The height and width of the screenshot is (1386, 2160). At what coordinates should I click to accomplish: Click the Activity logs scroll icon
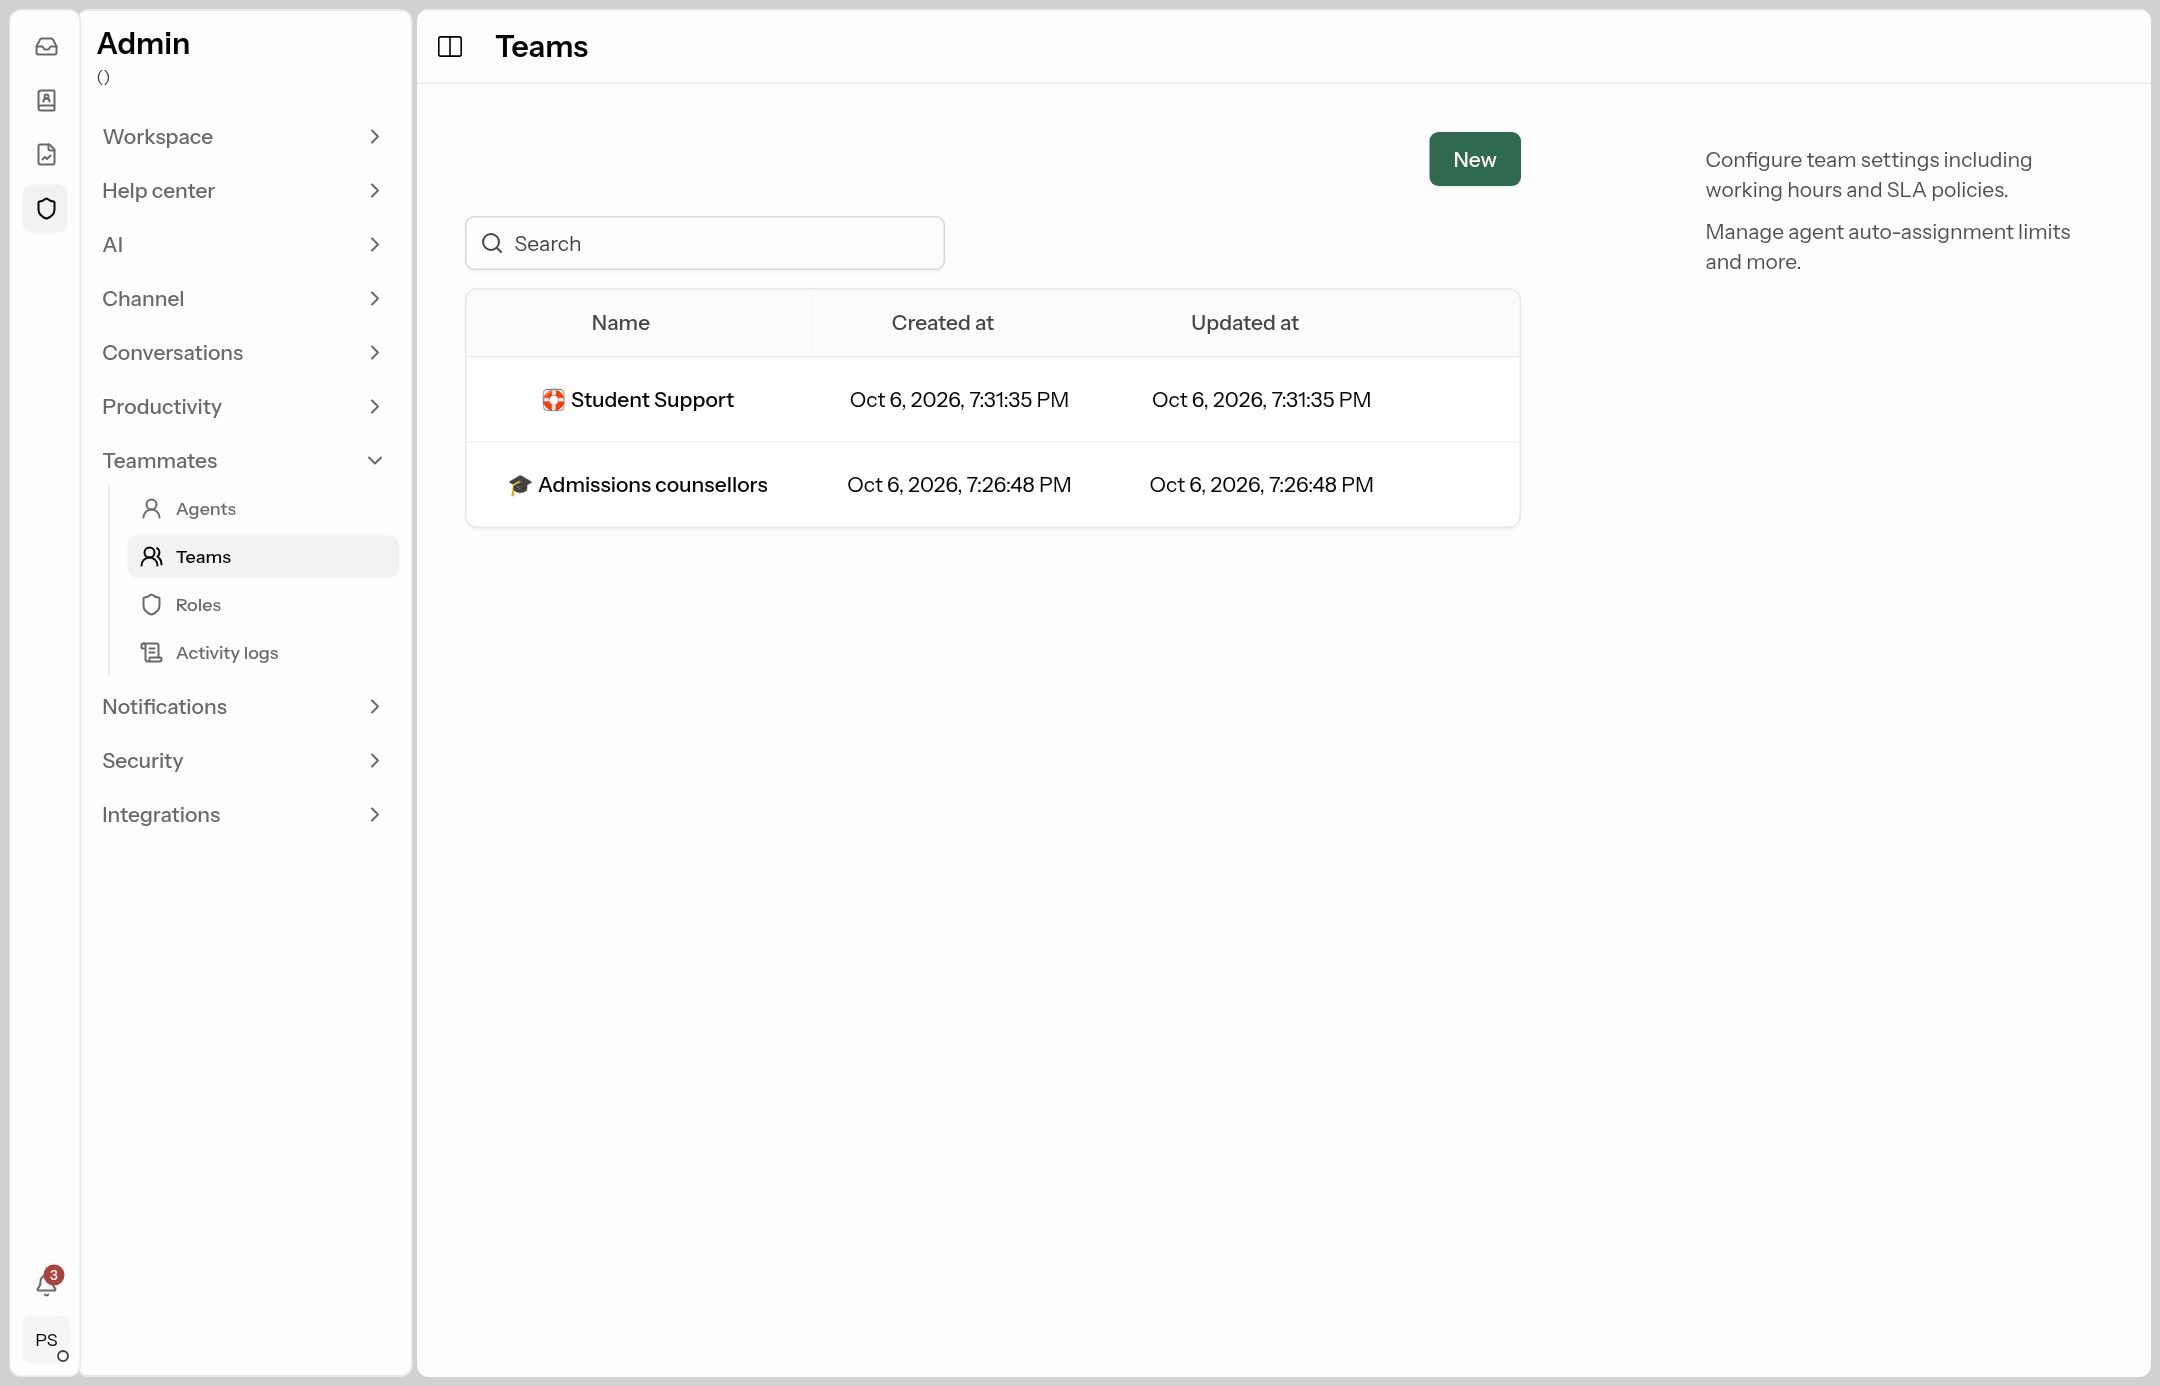tap(151, 653)
